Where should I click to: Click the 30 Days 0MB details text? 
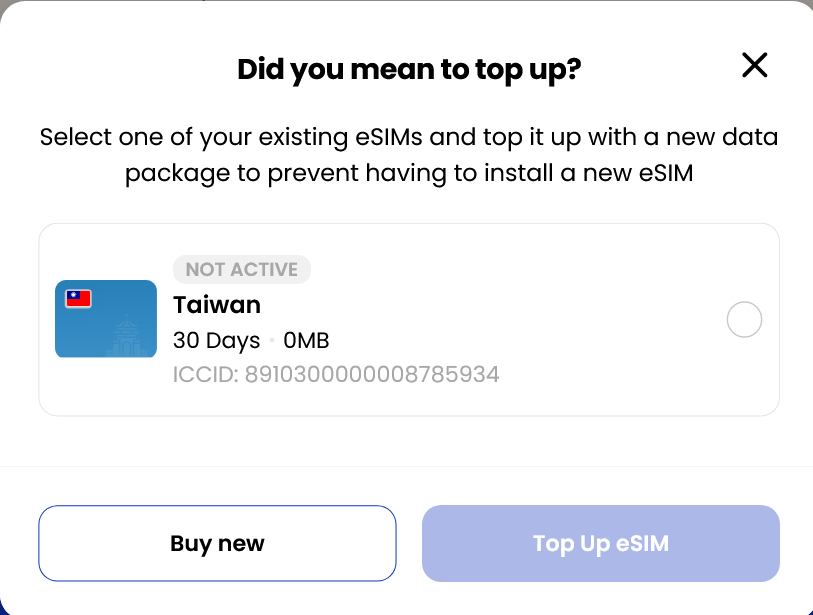(x=249, y=340)
